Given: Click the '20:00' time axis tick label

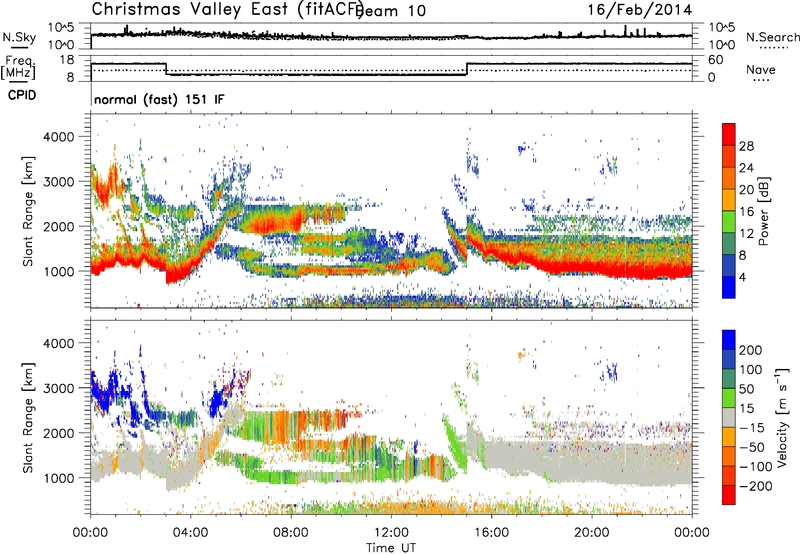Looking at the screenshot, I should click(591, 533).
